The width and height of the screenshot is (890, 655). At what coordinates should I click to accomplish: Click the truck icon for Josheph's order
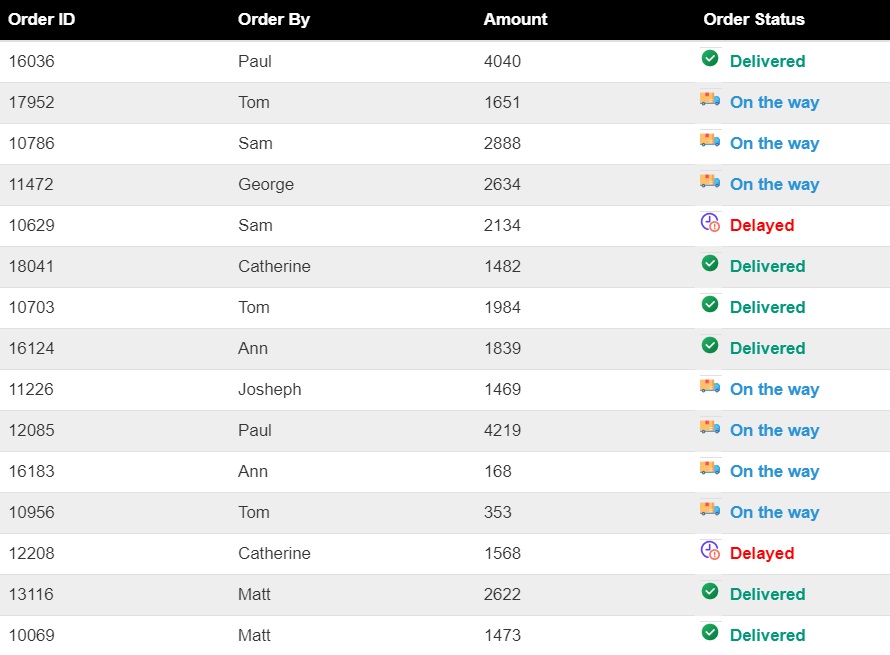(x=710, y=387)
